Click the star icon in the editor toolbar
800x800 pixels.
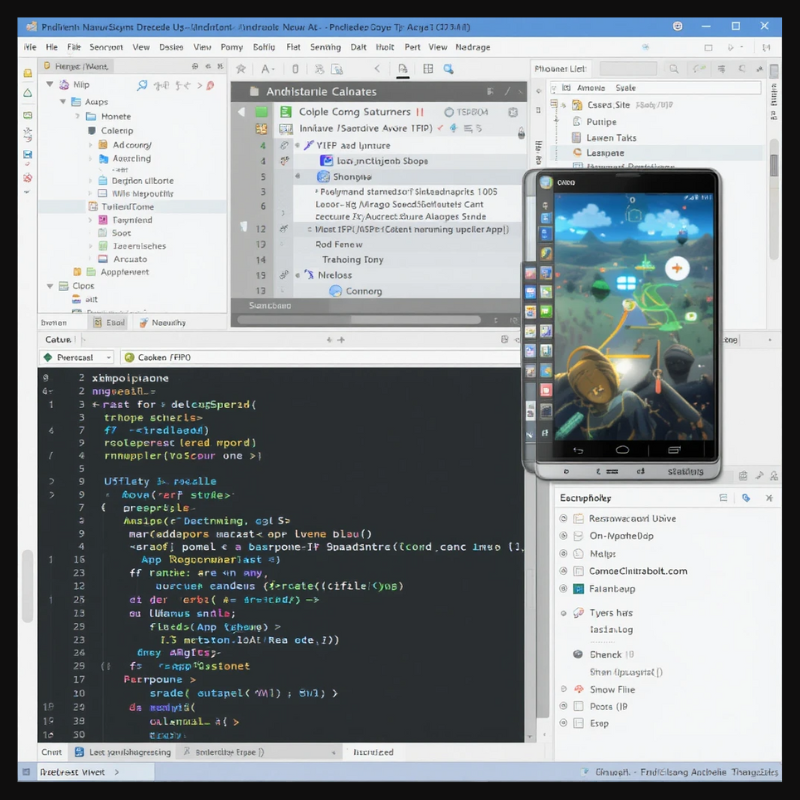240,69
